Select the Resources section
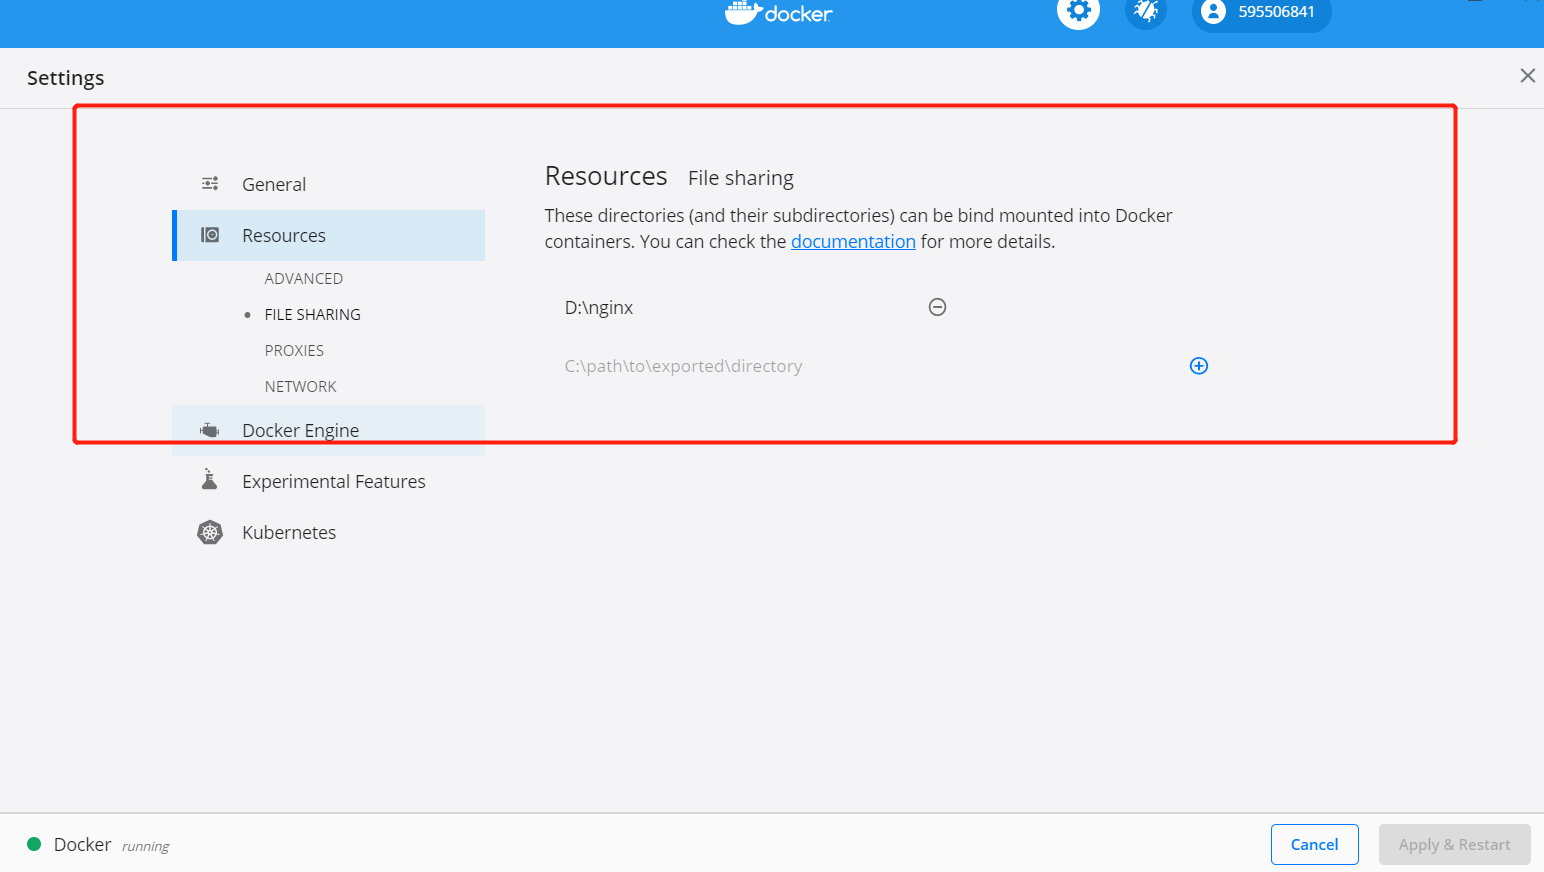1544x872 pixels. (x=328, y=235)
